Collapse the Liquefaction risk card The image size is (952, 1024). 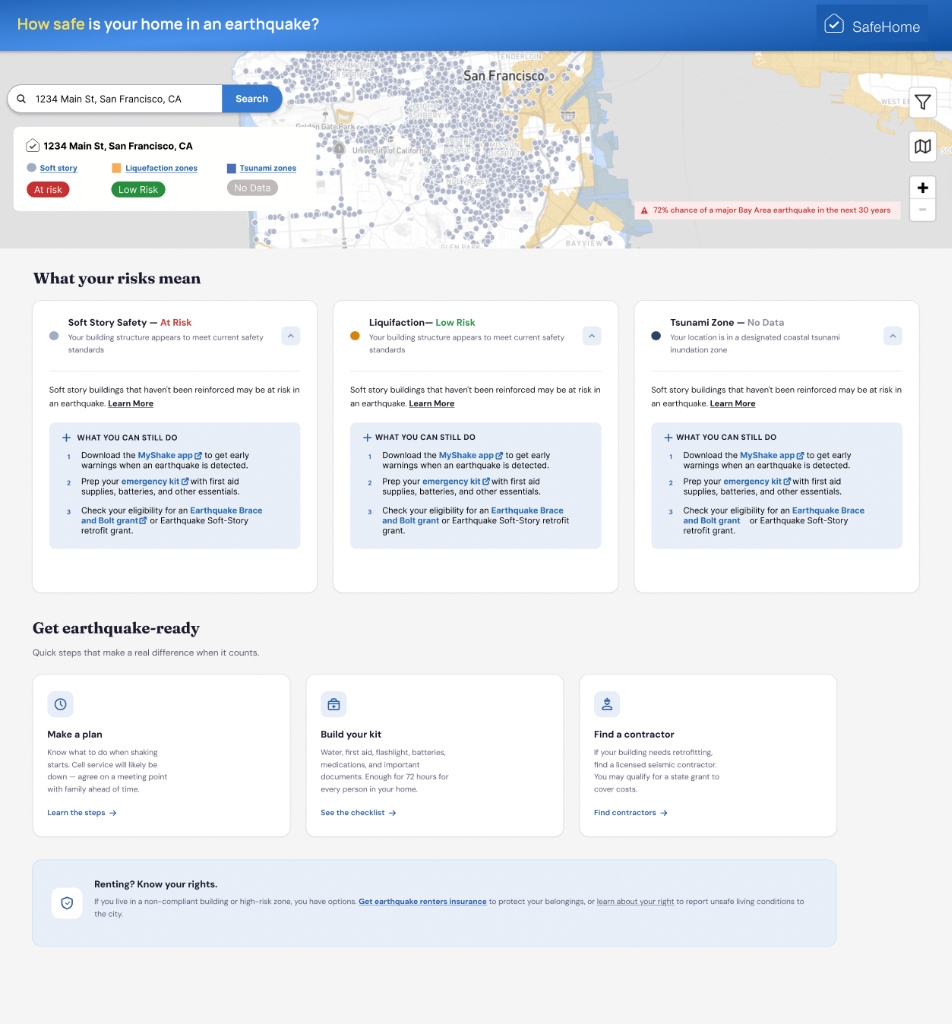[x=591, y=335]
